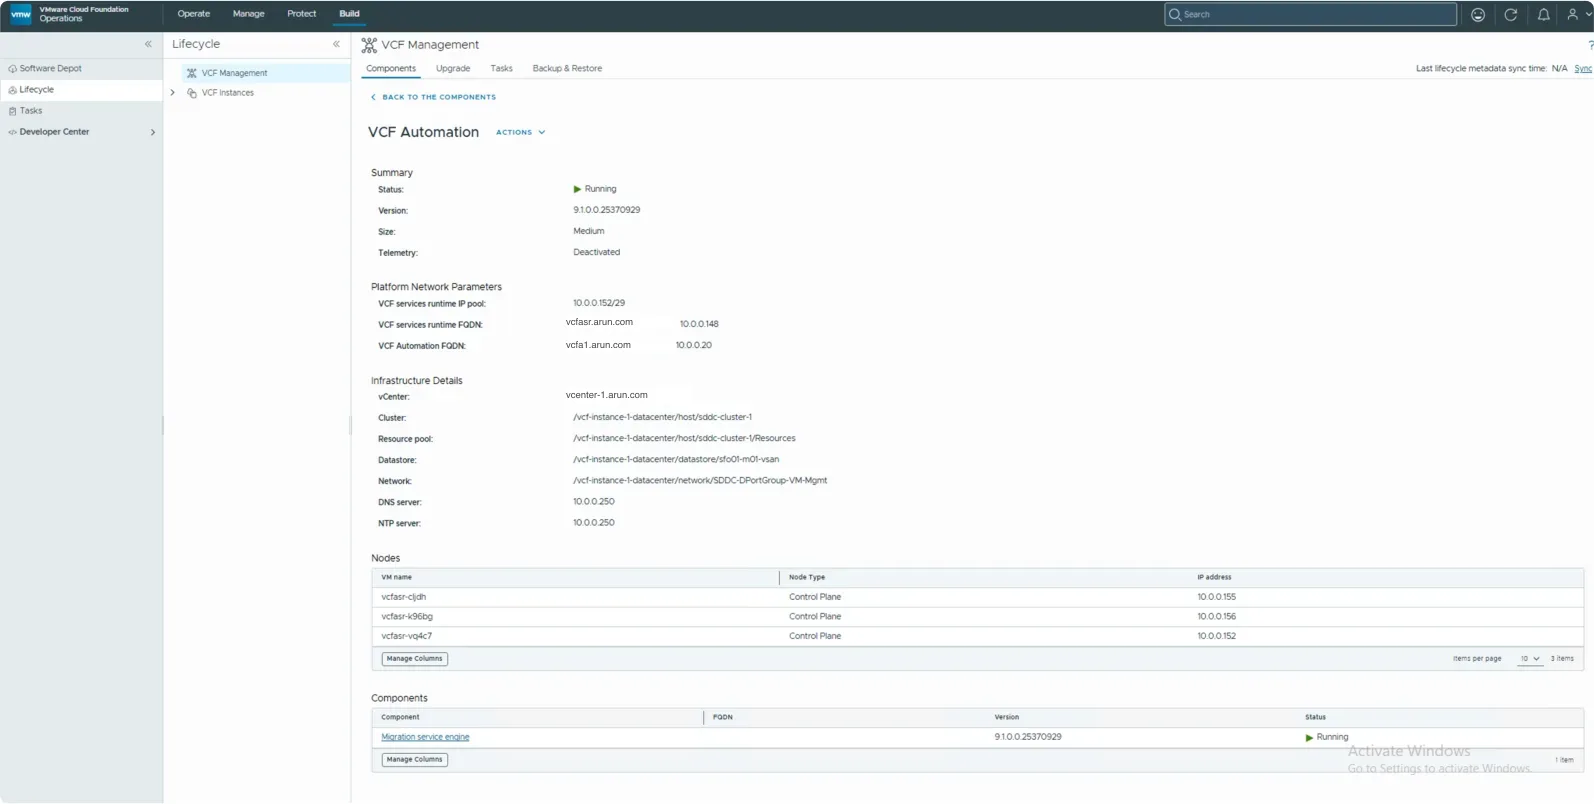Image resolution: width=1594 pixels, height=804 pixels.
Task: Select the vcfasr-cljdh node row
Action: [977, 597]
